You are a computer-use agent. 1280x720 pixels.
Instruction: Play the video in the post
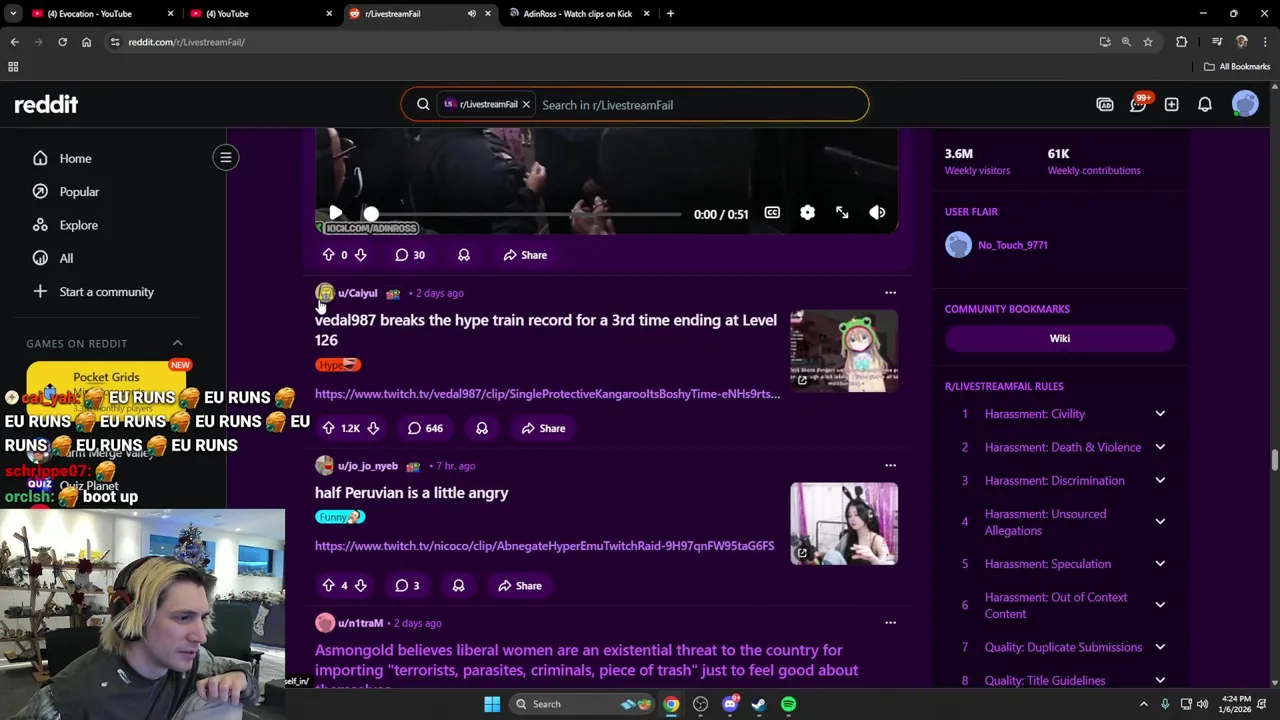(x=335, y=213)
